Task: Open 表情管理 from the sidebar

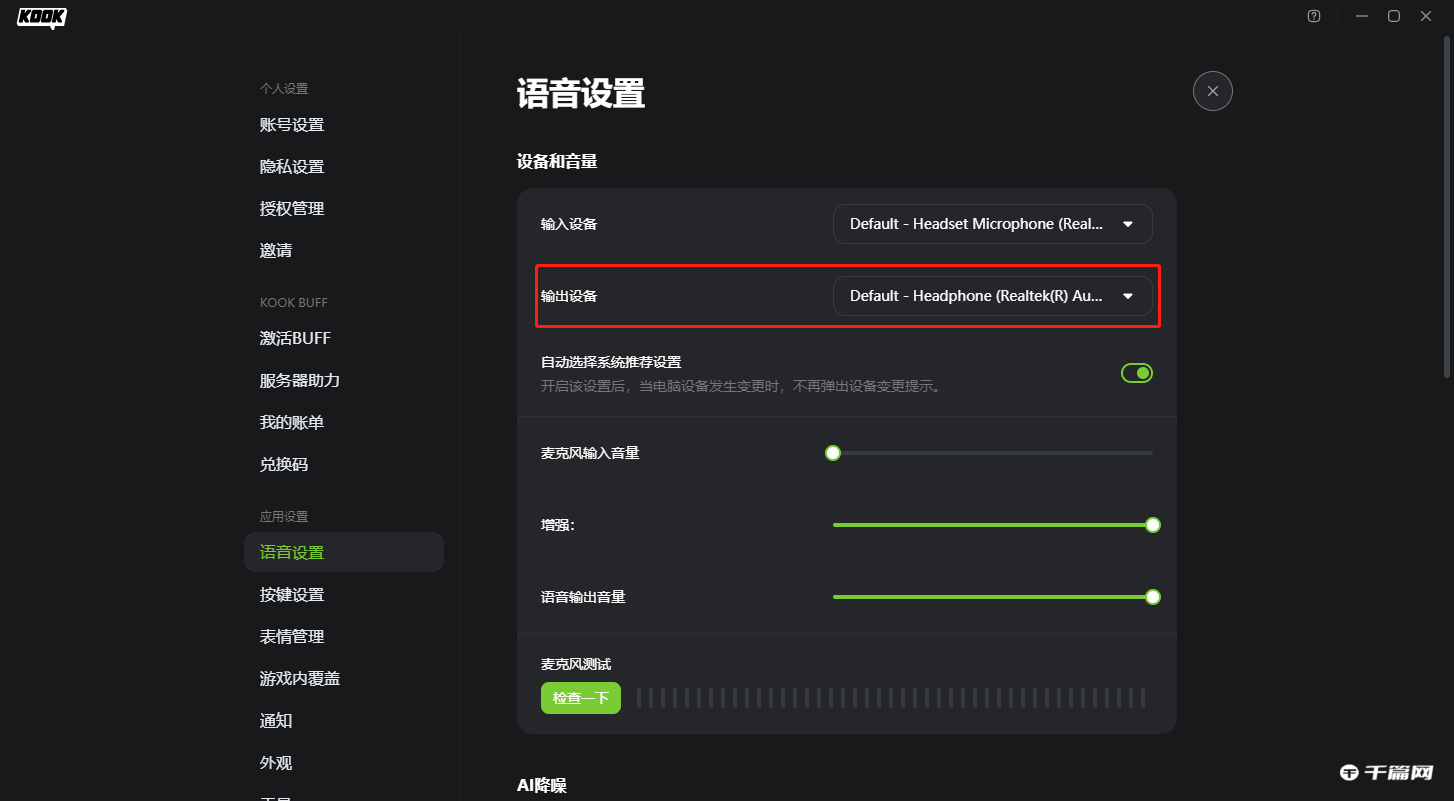Action: pyautogui.click(x=292, y=636)
